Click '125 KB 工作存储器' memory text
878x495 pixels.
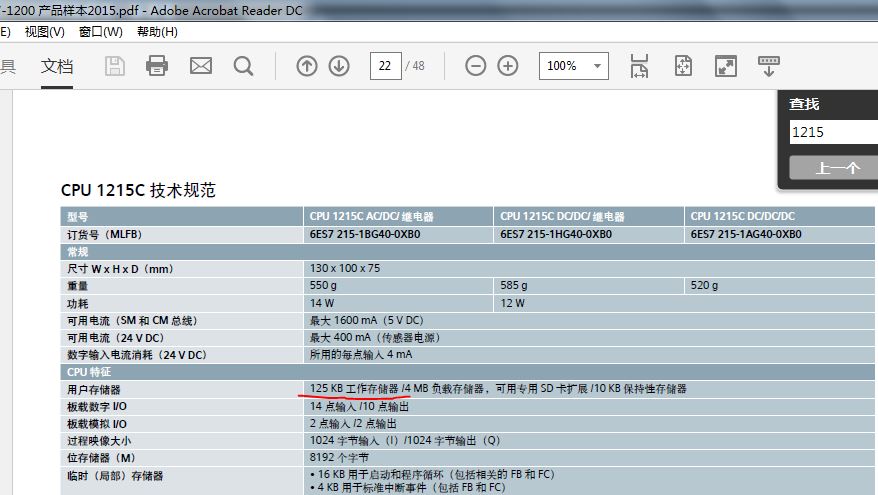point(354,389)
